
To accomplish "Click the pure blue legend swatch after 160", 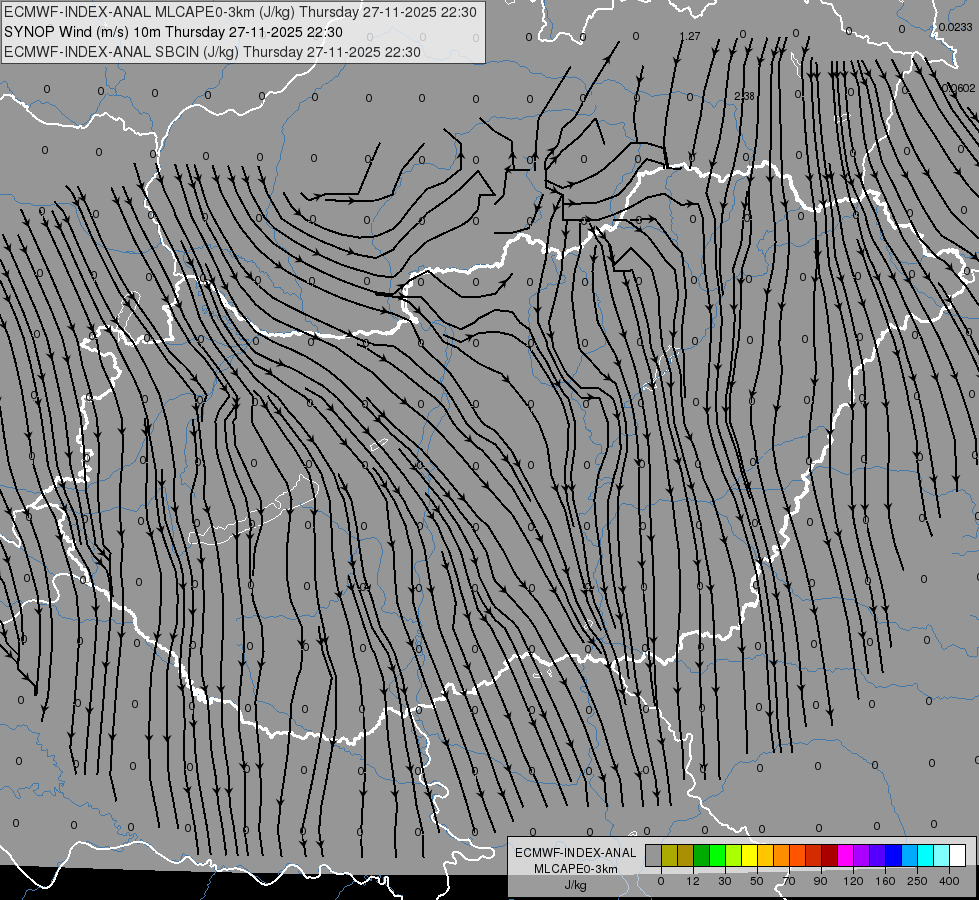I will pyautogui.click(x=894, y=855).
